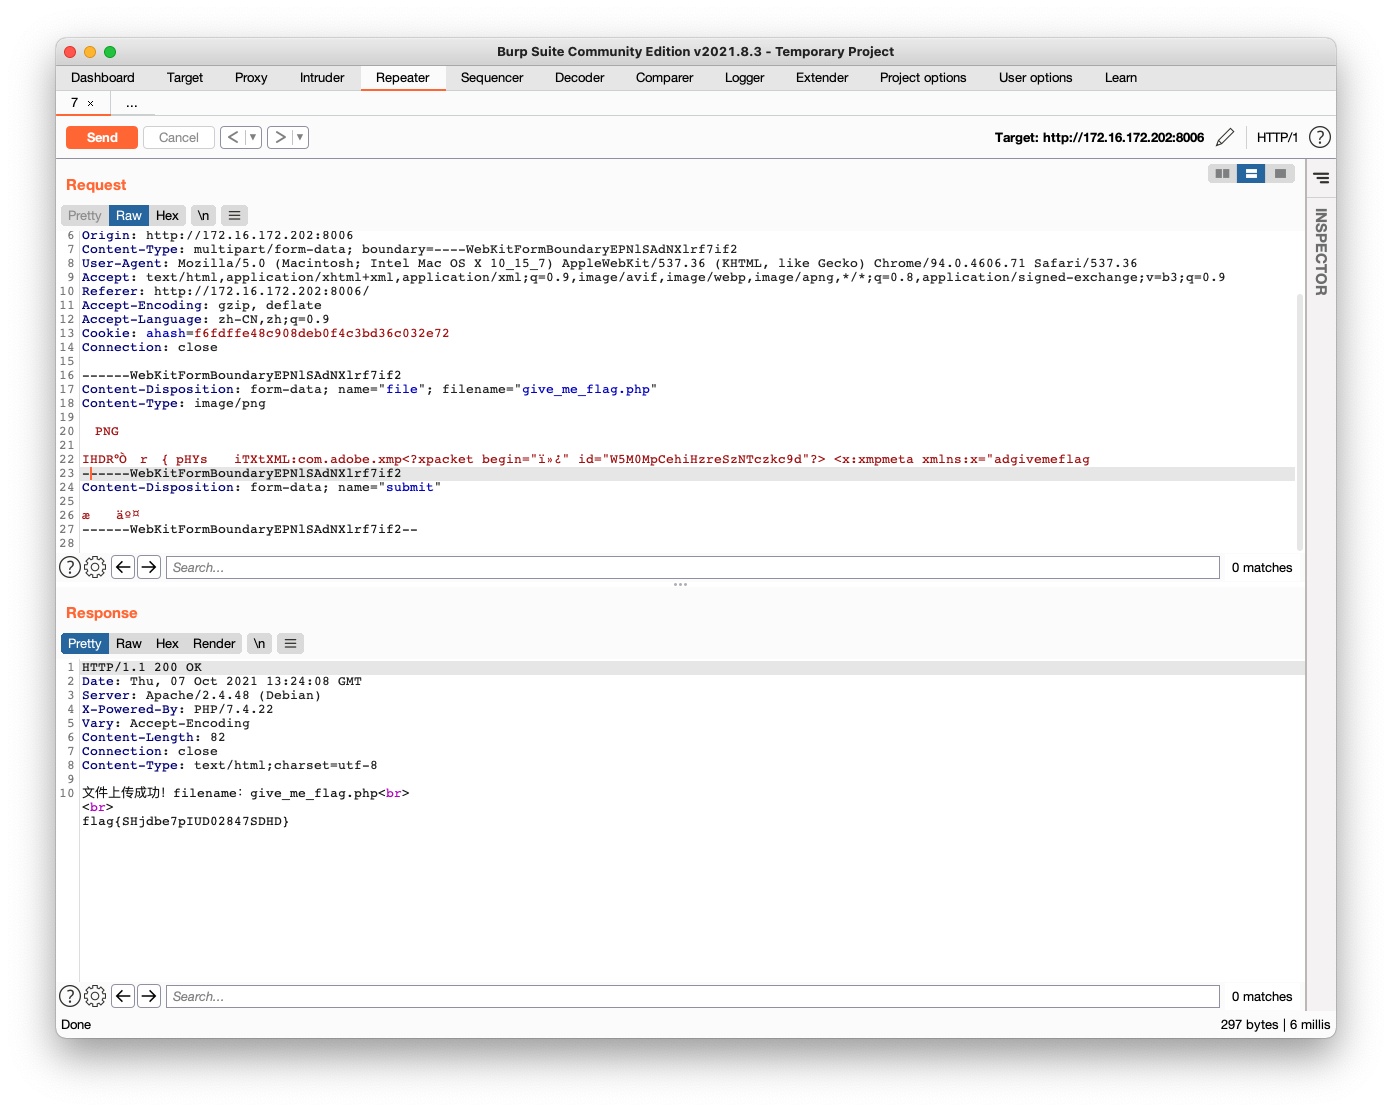Open the vertical INSPECTOR side panel
Viewport: 1392px width, 1112px height.
click(x=1321, y=251)
